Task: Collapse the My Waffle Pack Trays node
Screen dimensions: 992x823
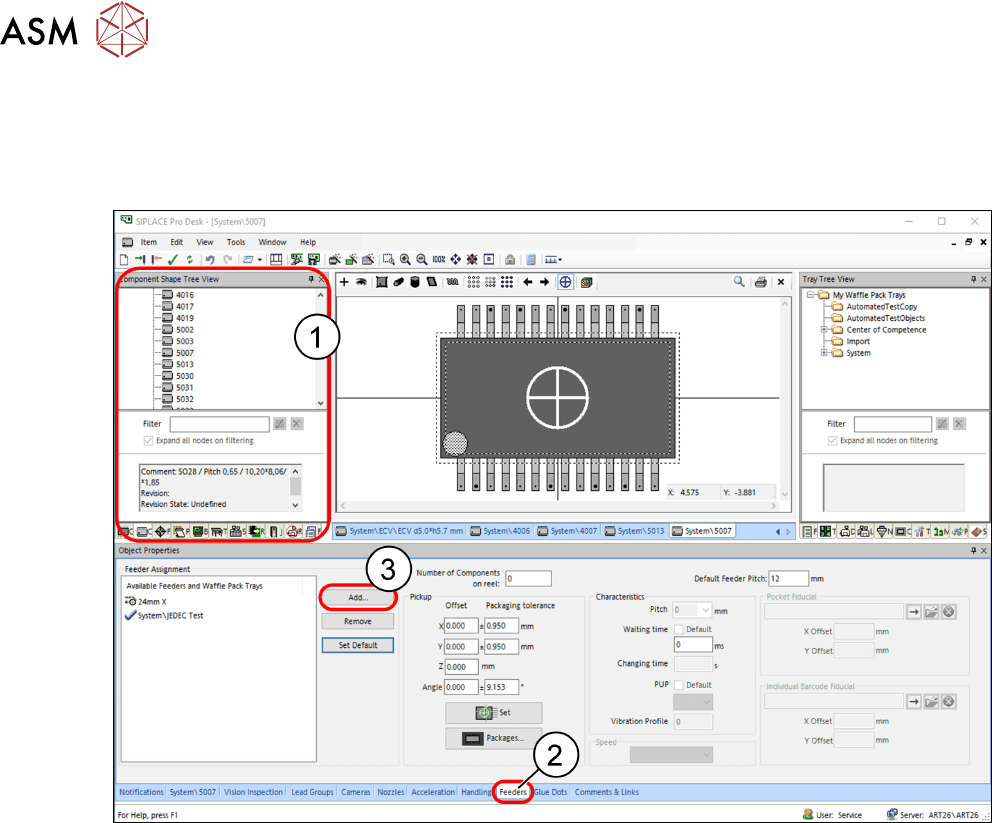Action: point(810,295)
